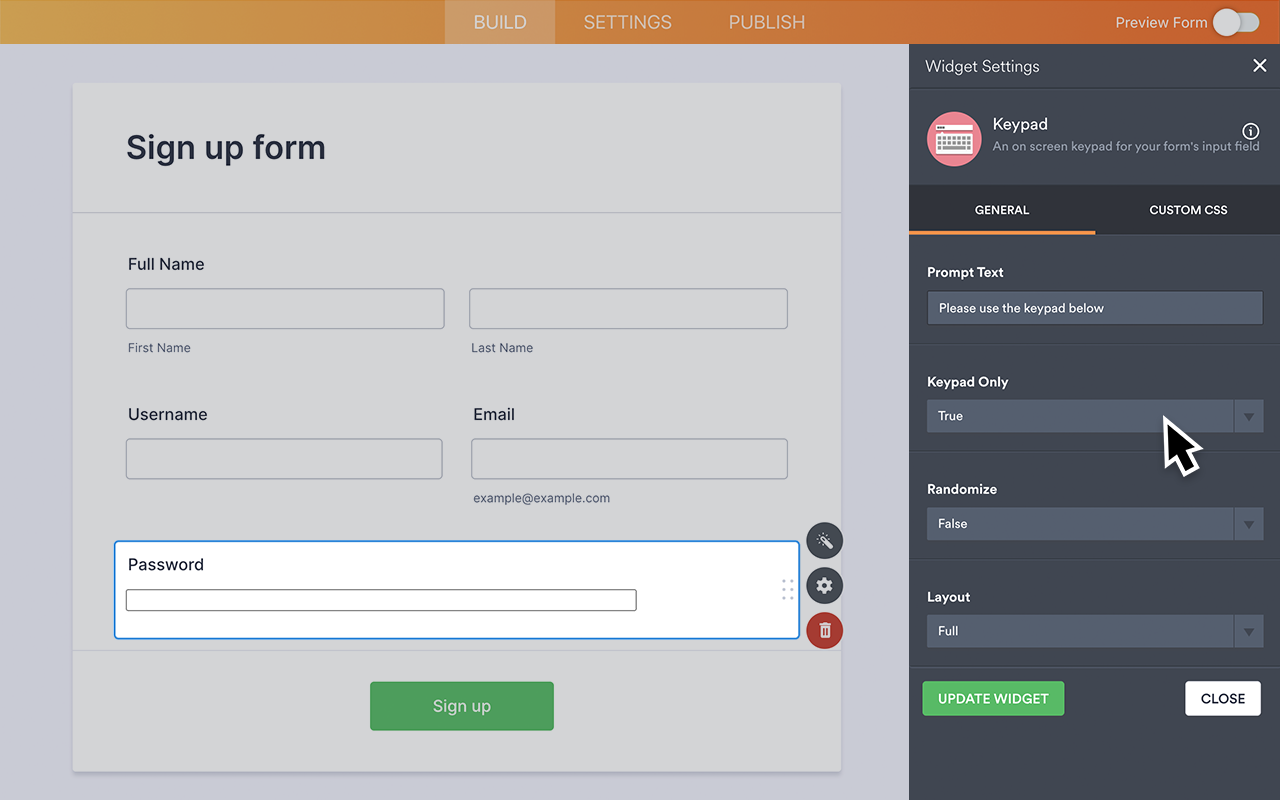Click the Keypad widget icon in Widget Settings
This screenshot has height=800, width=1280.
pos(954,139)
